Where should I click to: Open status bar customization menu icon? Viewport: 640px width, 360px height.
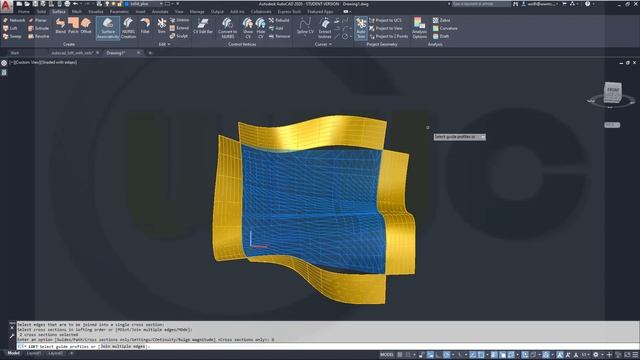coord(635,355)
